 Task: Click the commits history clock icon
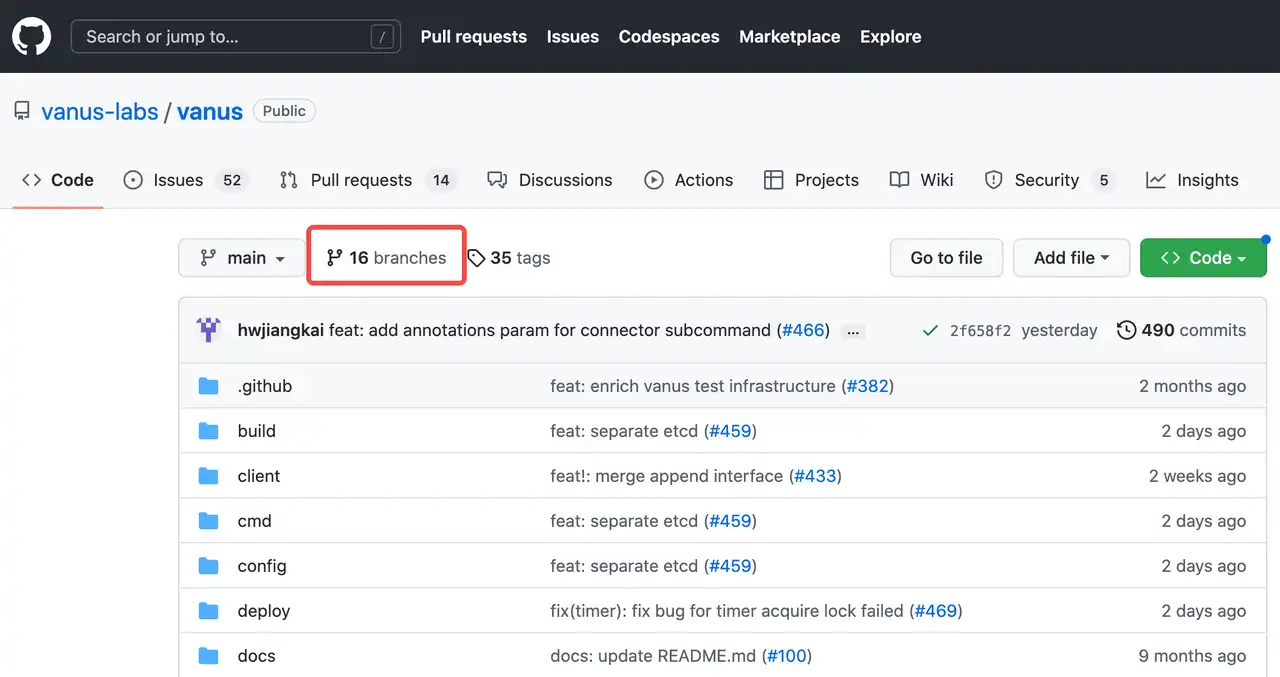pos(1126,330)
